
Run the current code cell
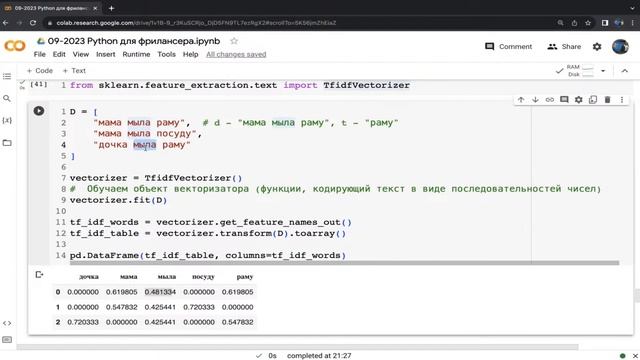point(39,111)
